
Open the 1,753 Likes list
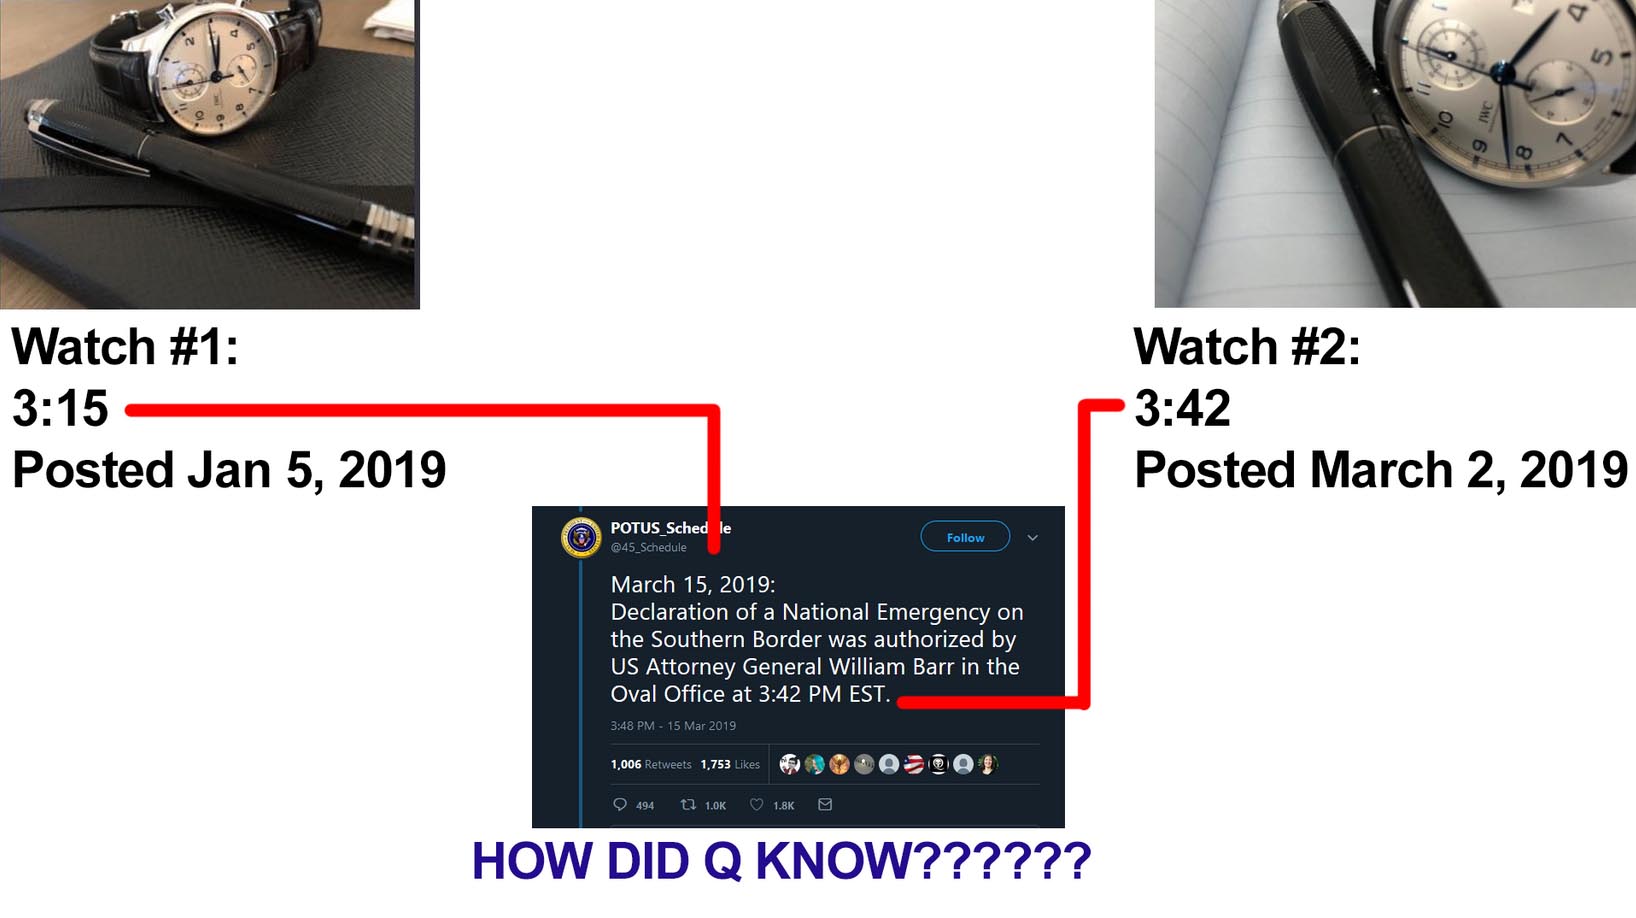point(730,764)
